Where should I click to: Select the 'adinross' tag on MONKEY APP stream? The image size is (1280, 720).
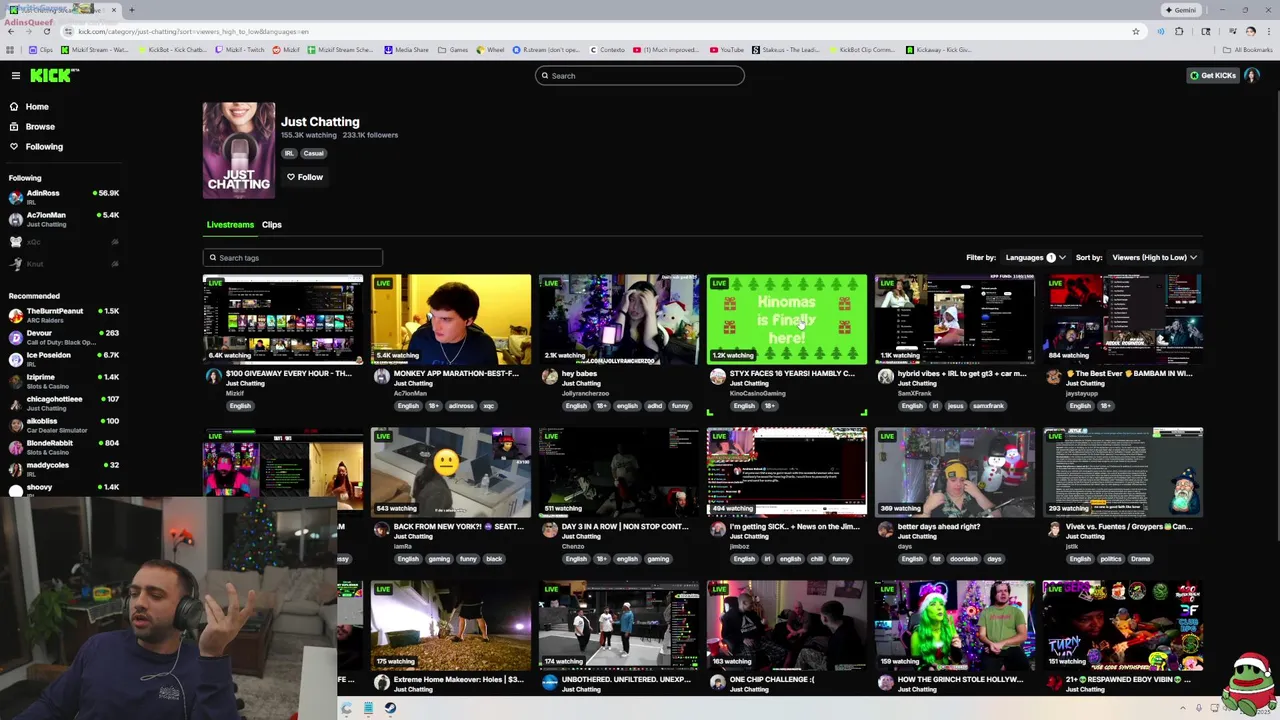coord(461,406)
